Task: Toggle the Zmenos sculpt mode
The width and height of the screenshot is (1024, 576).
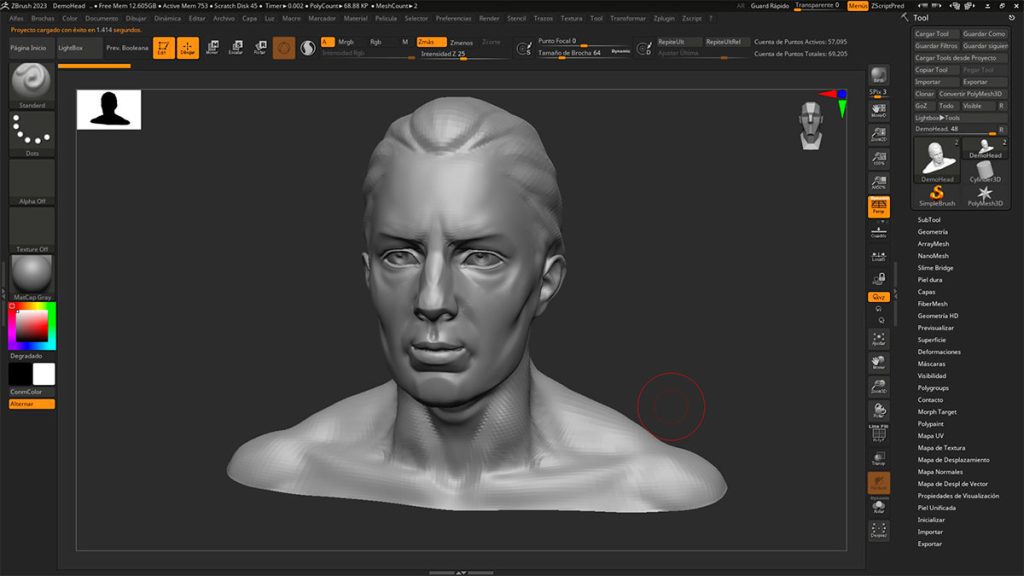Action: [461, 42]
